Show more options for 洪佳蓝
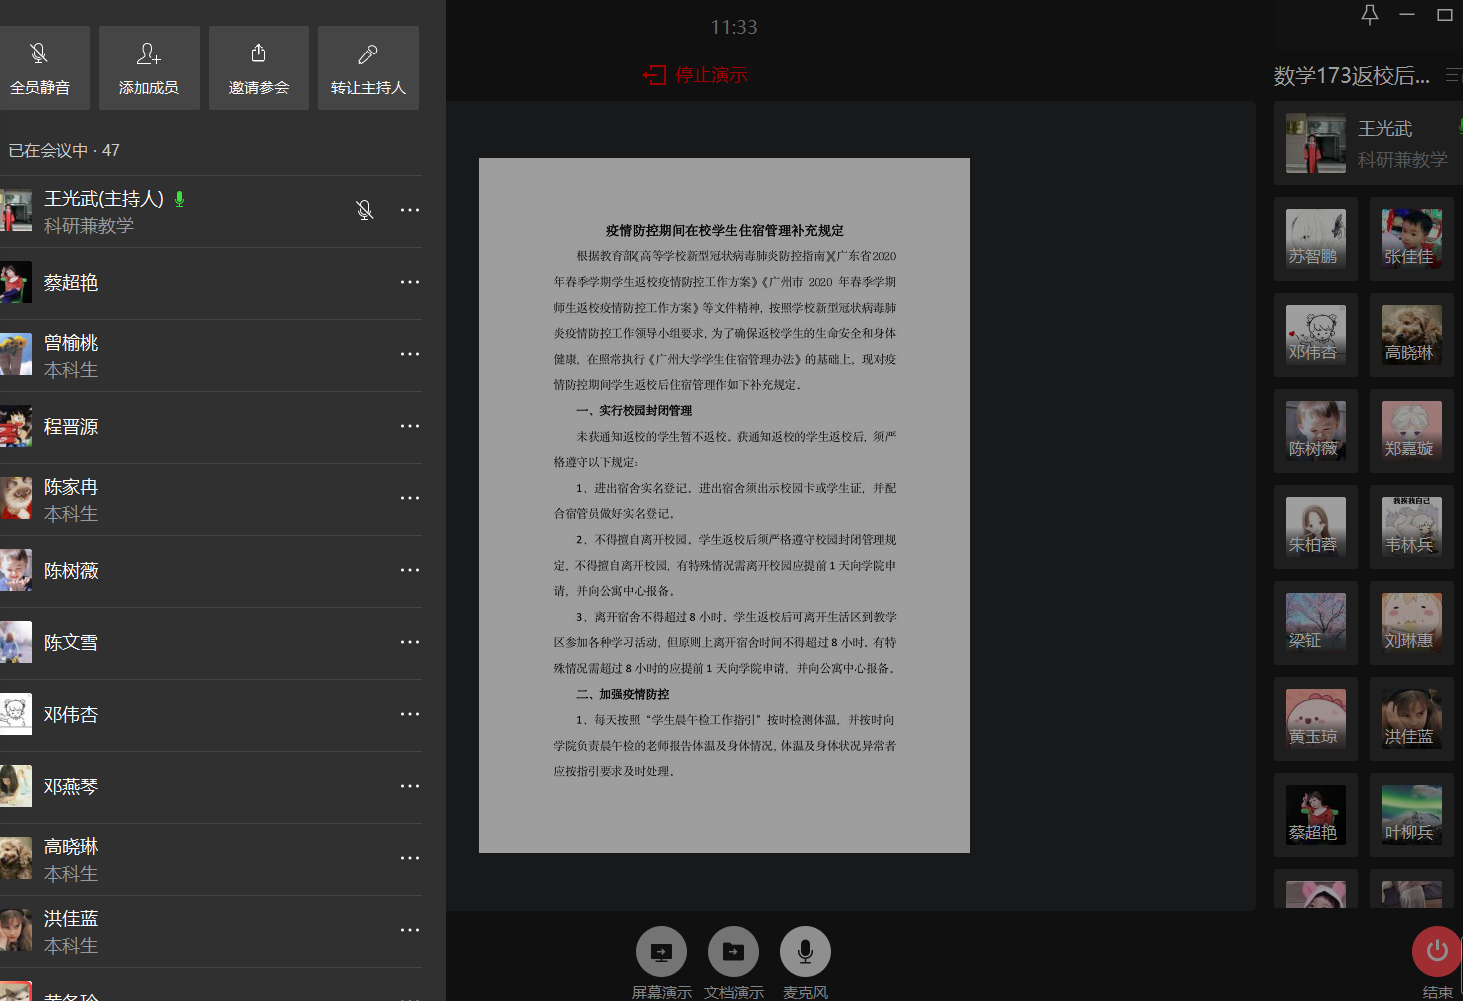Screen dimensions: 1463x1001 coord(410,930)
